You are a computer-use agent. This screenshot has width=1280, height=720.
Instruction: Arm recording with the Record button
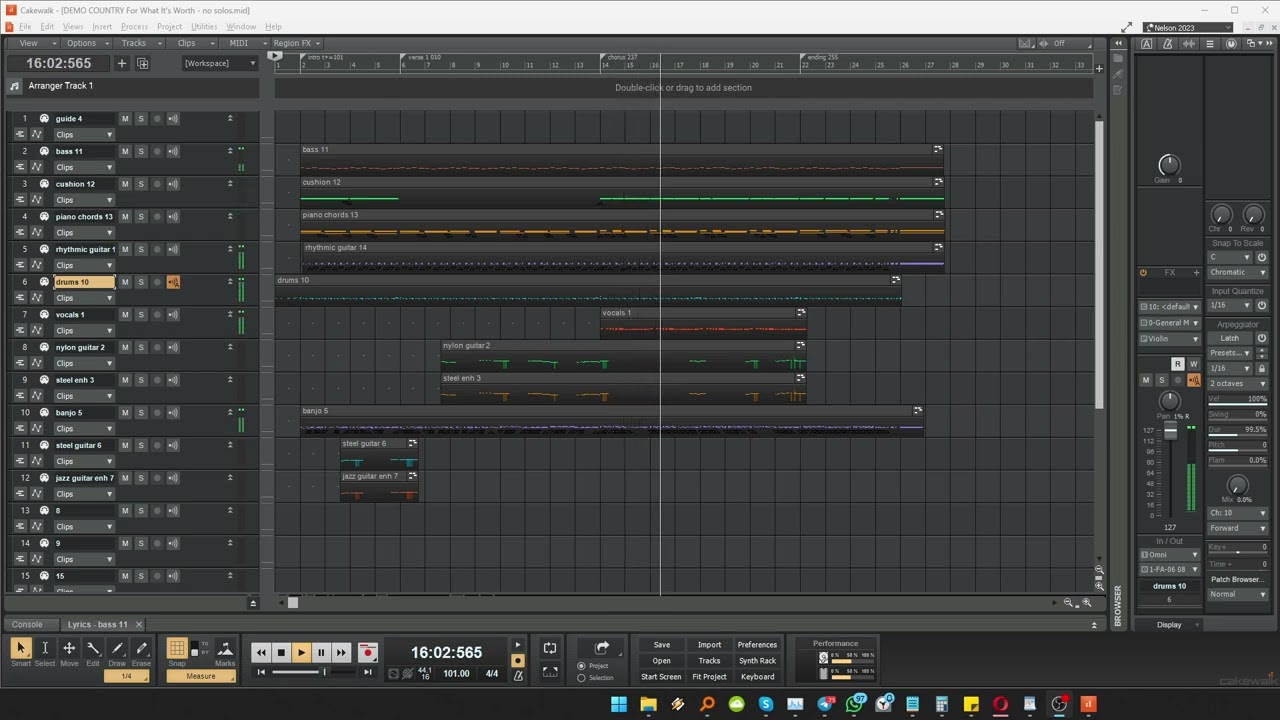pyautogui.click(x=367, y=653)
